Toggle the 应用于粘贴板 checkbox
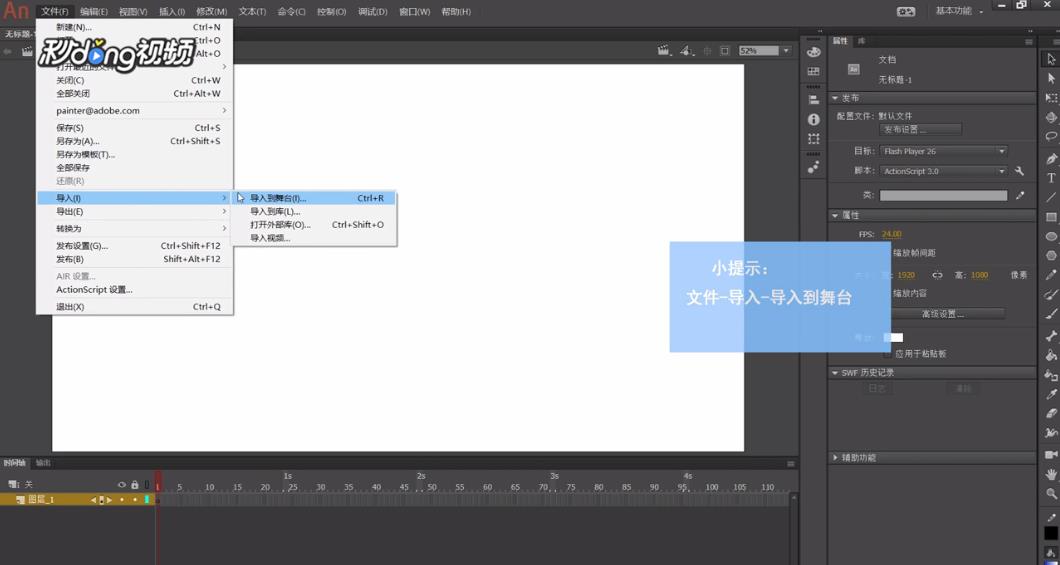Viewport: 1060px width, 565px height. 887,354
